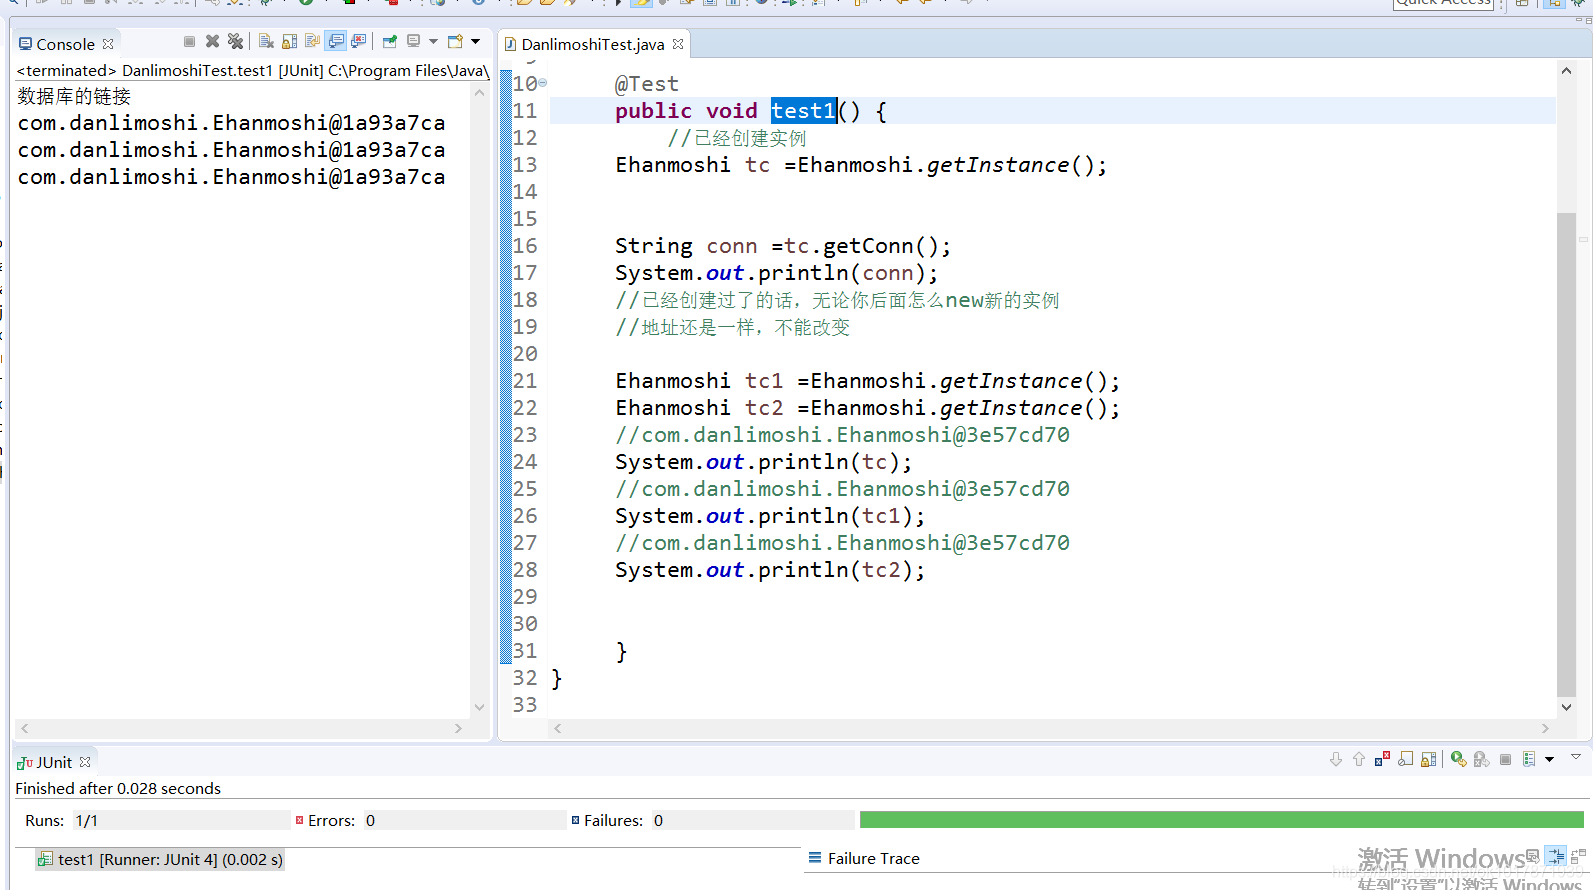Toggle JUnit Show Skipped Tests Only
1593x890 pixels.
pos(1405,759)
